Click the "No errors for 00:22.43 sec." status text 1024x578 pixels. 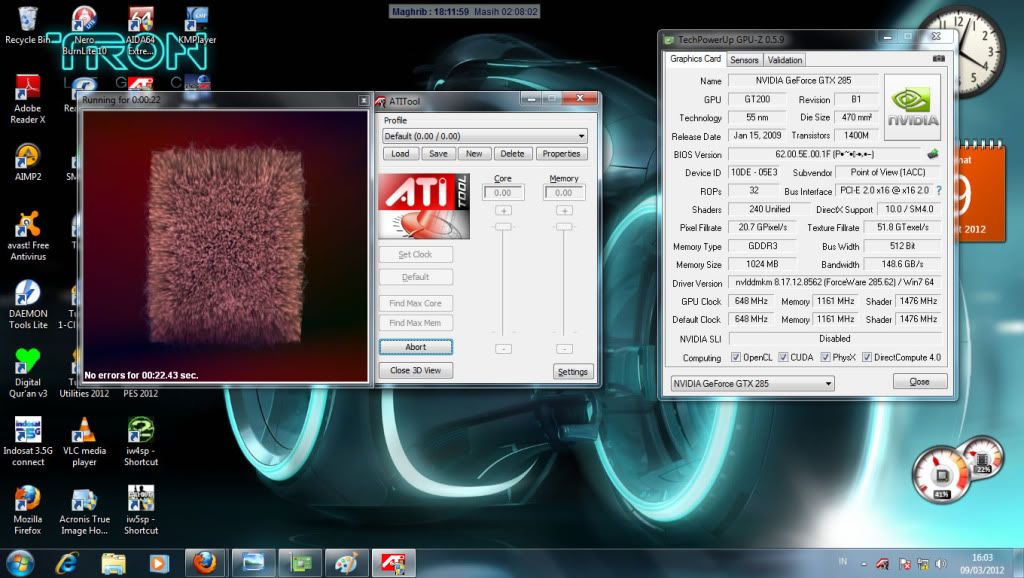(141, 375)
